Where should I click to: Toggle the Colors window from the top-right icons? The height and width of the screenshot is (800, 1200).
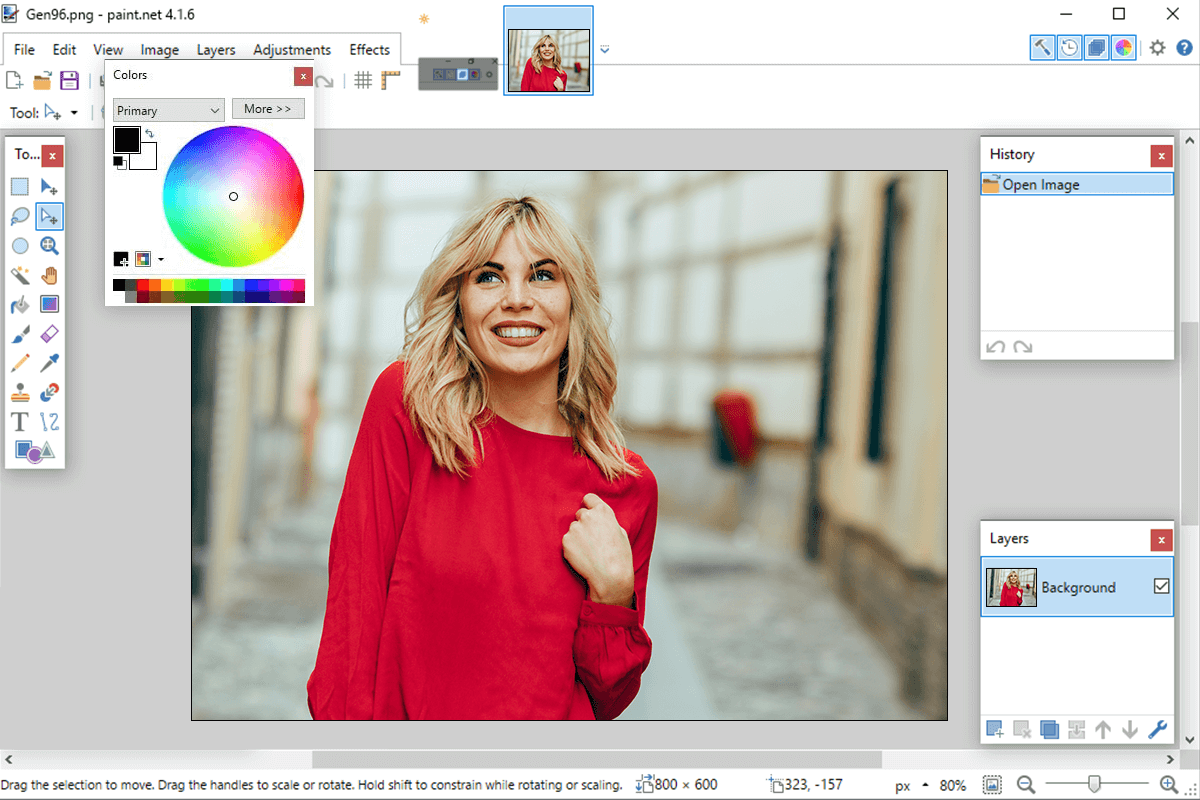tap(1123, 47)
